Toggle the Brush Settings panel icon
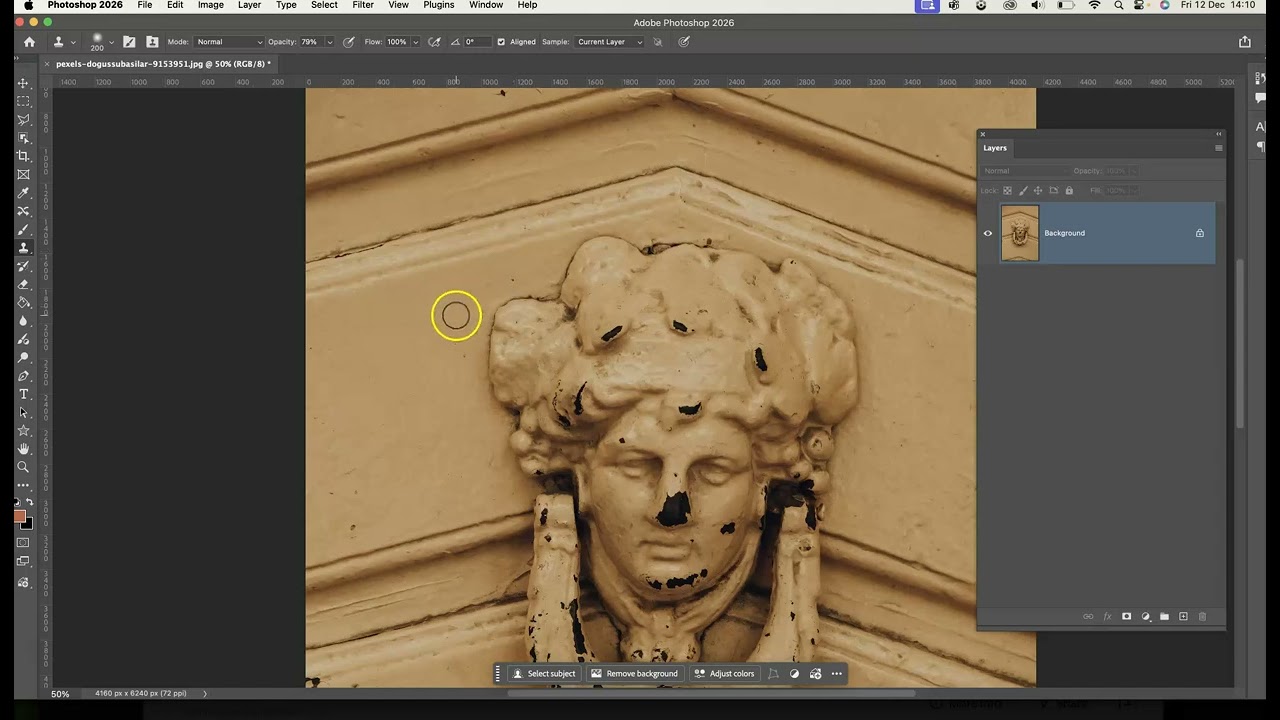The height and width of the screenshot is (720, 1280). 129,42
